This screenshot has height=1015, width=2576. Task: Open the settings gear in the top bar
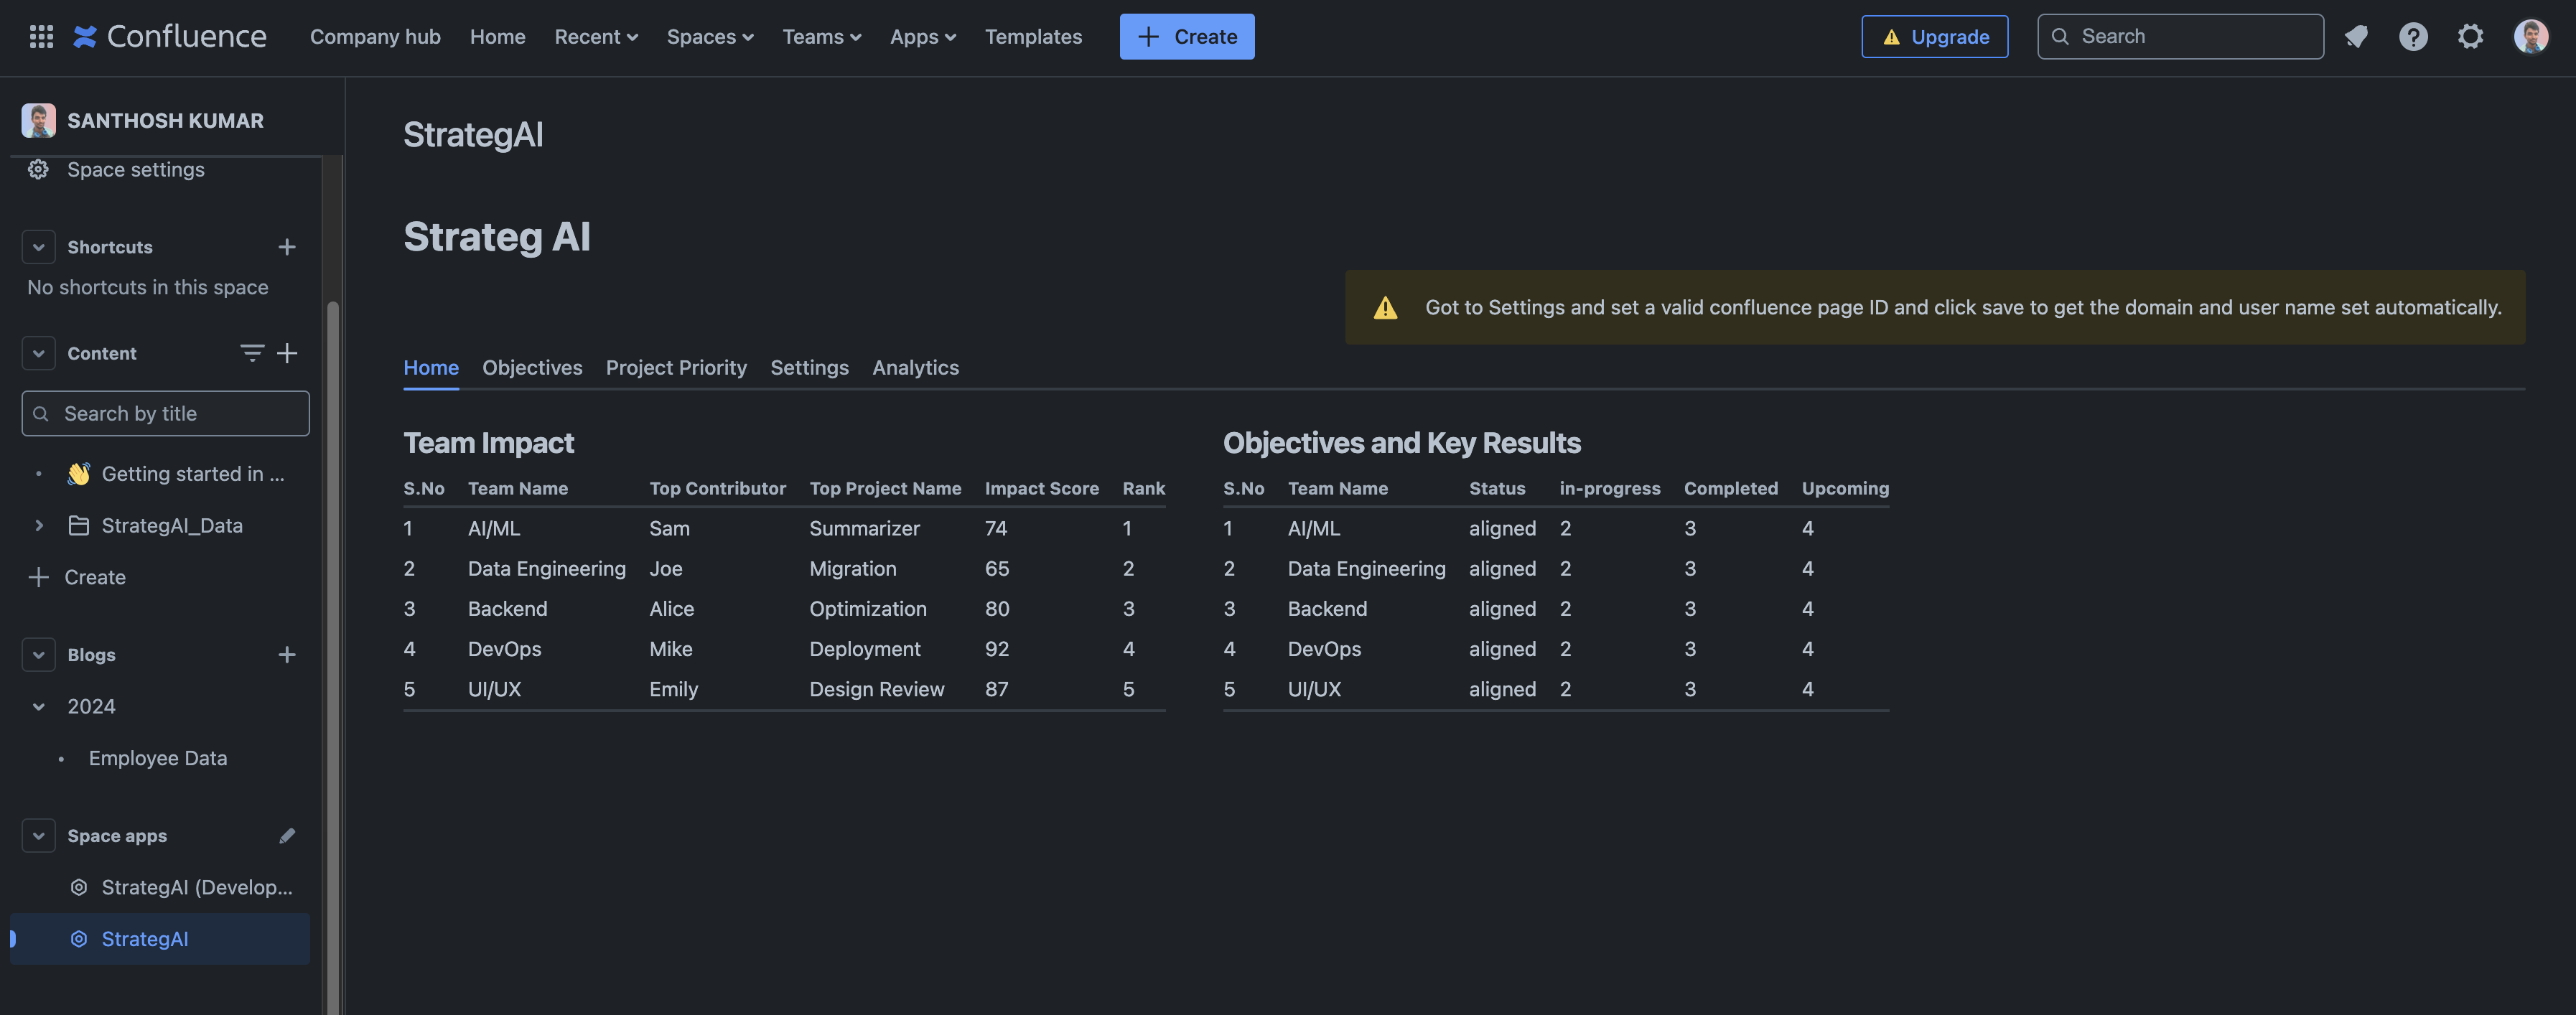tap(2470, 37)
